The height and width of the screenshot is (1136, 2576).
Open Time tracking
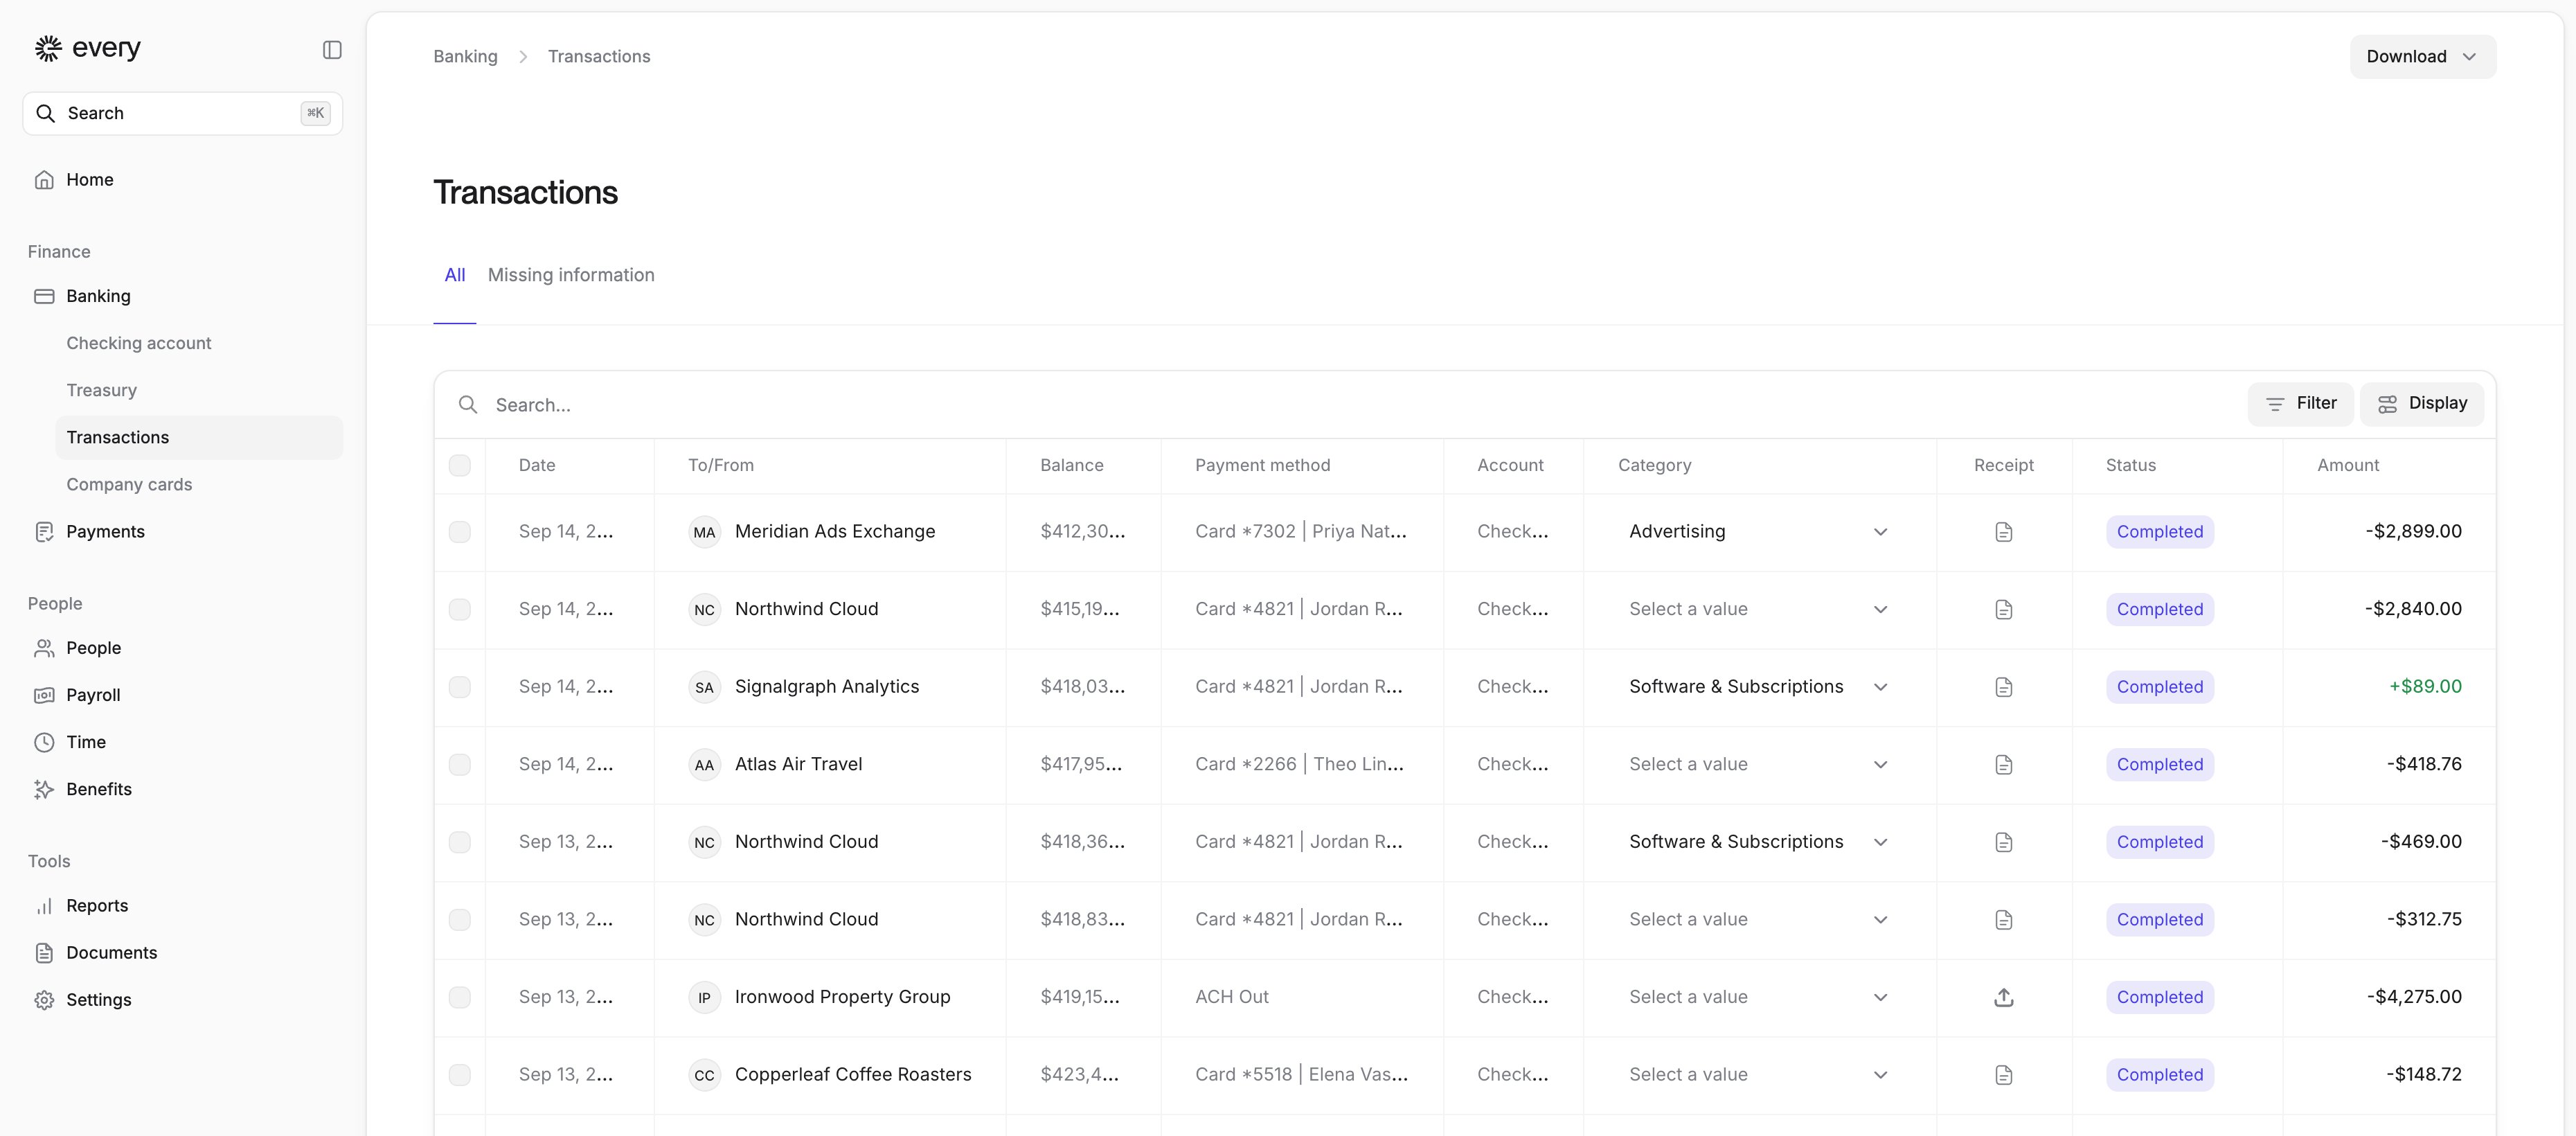[x=183, y=742]
